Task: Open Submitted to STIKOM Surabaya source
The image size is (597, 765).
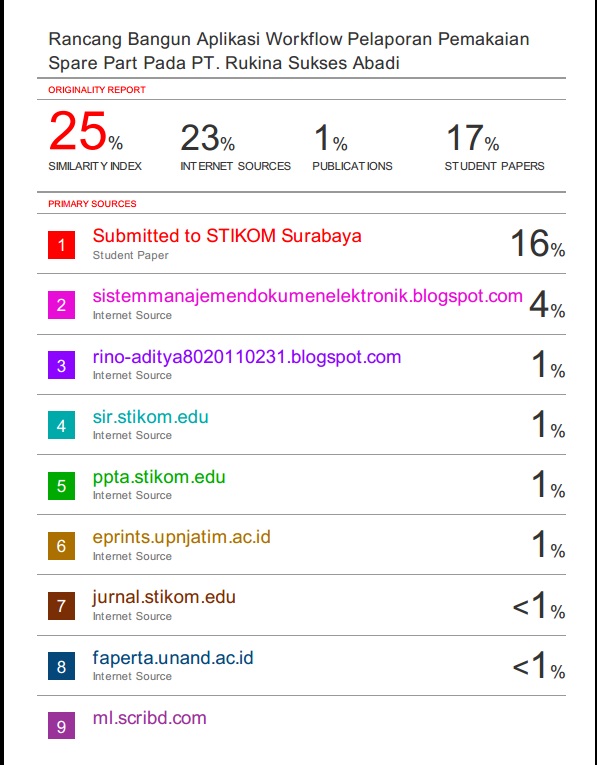Action: click(x=227, y=236)
